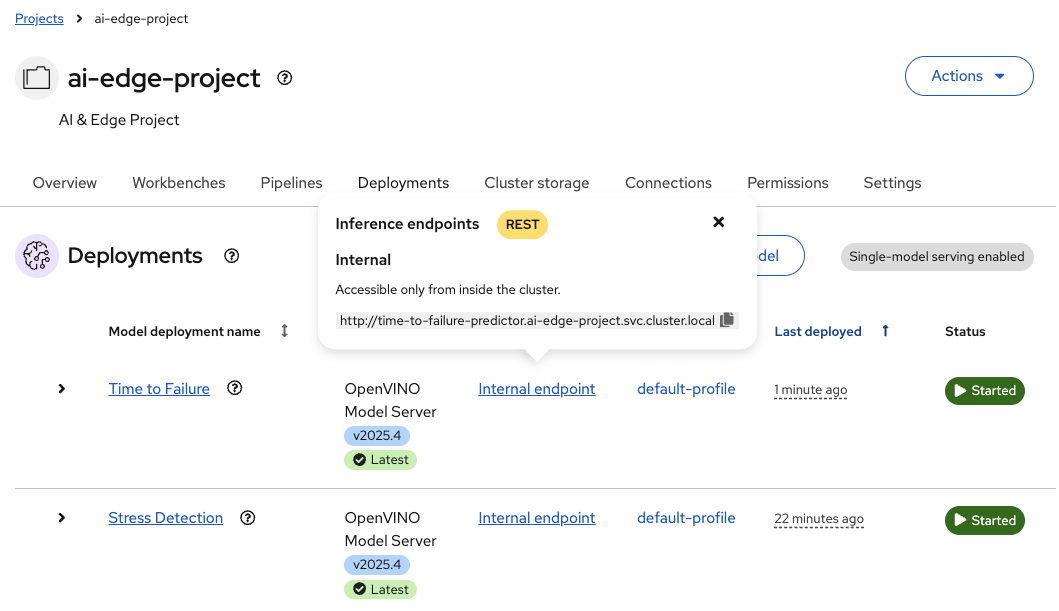This screenshot has height=611, width=1059.
Task: Click help icon next to ai-edge-project title
Action: click(284, 78)
